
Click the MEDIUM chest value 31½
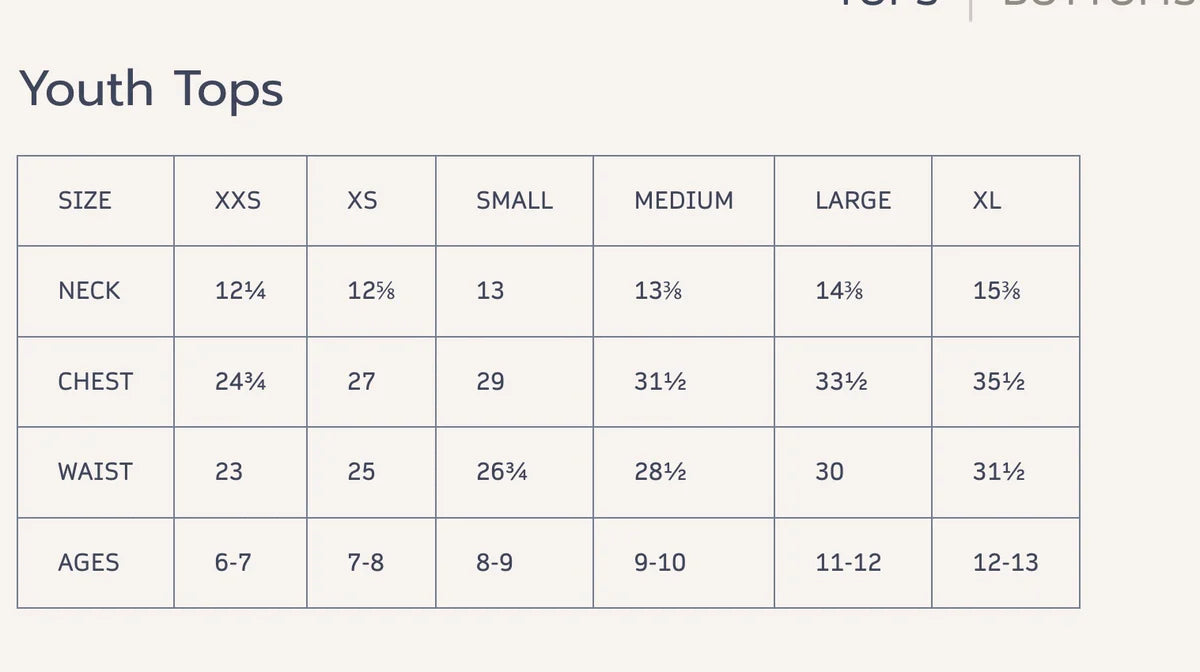pyautogui.click(x=660, y=381)
